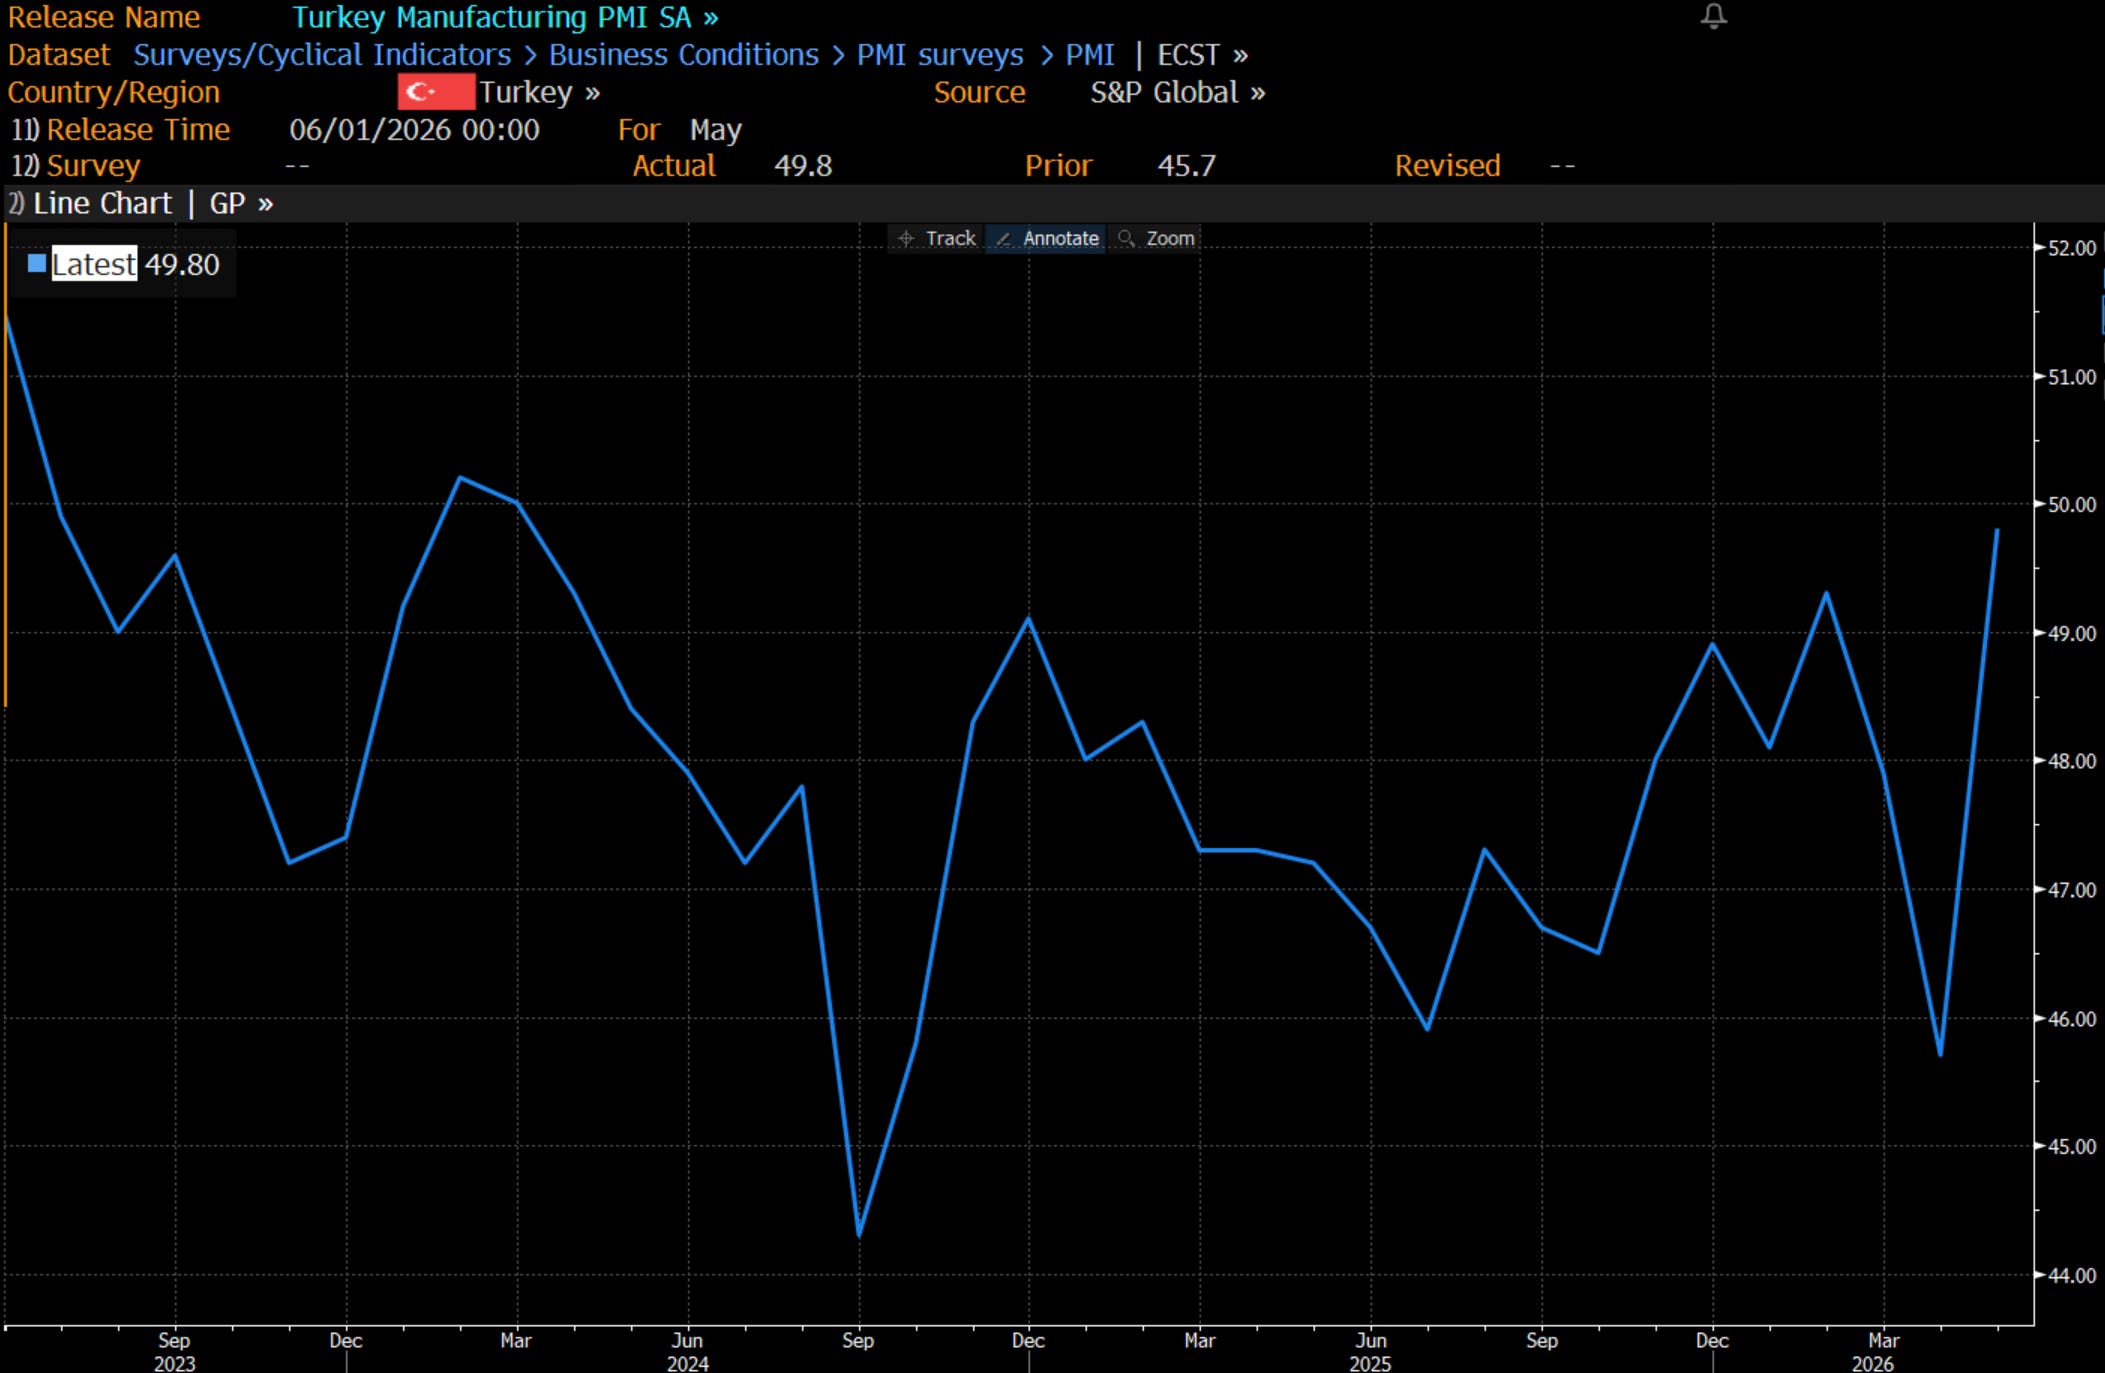Click the latest data point at 49.80

click(x=1997, y=530)
